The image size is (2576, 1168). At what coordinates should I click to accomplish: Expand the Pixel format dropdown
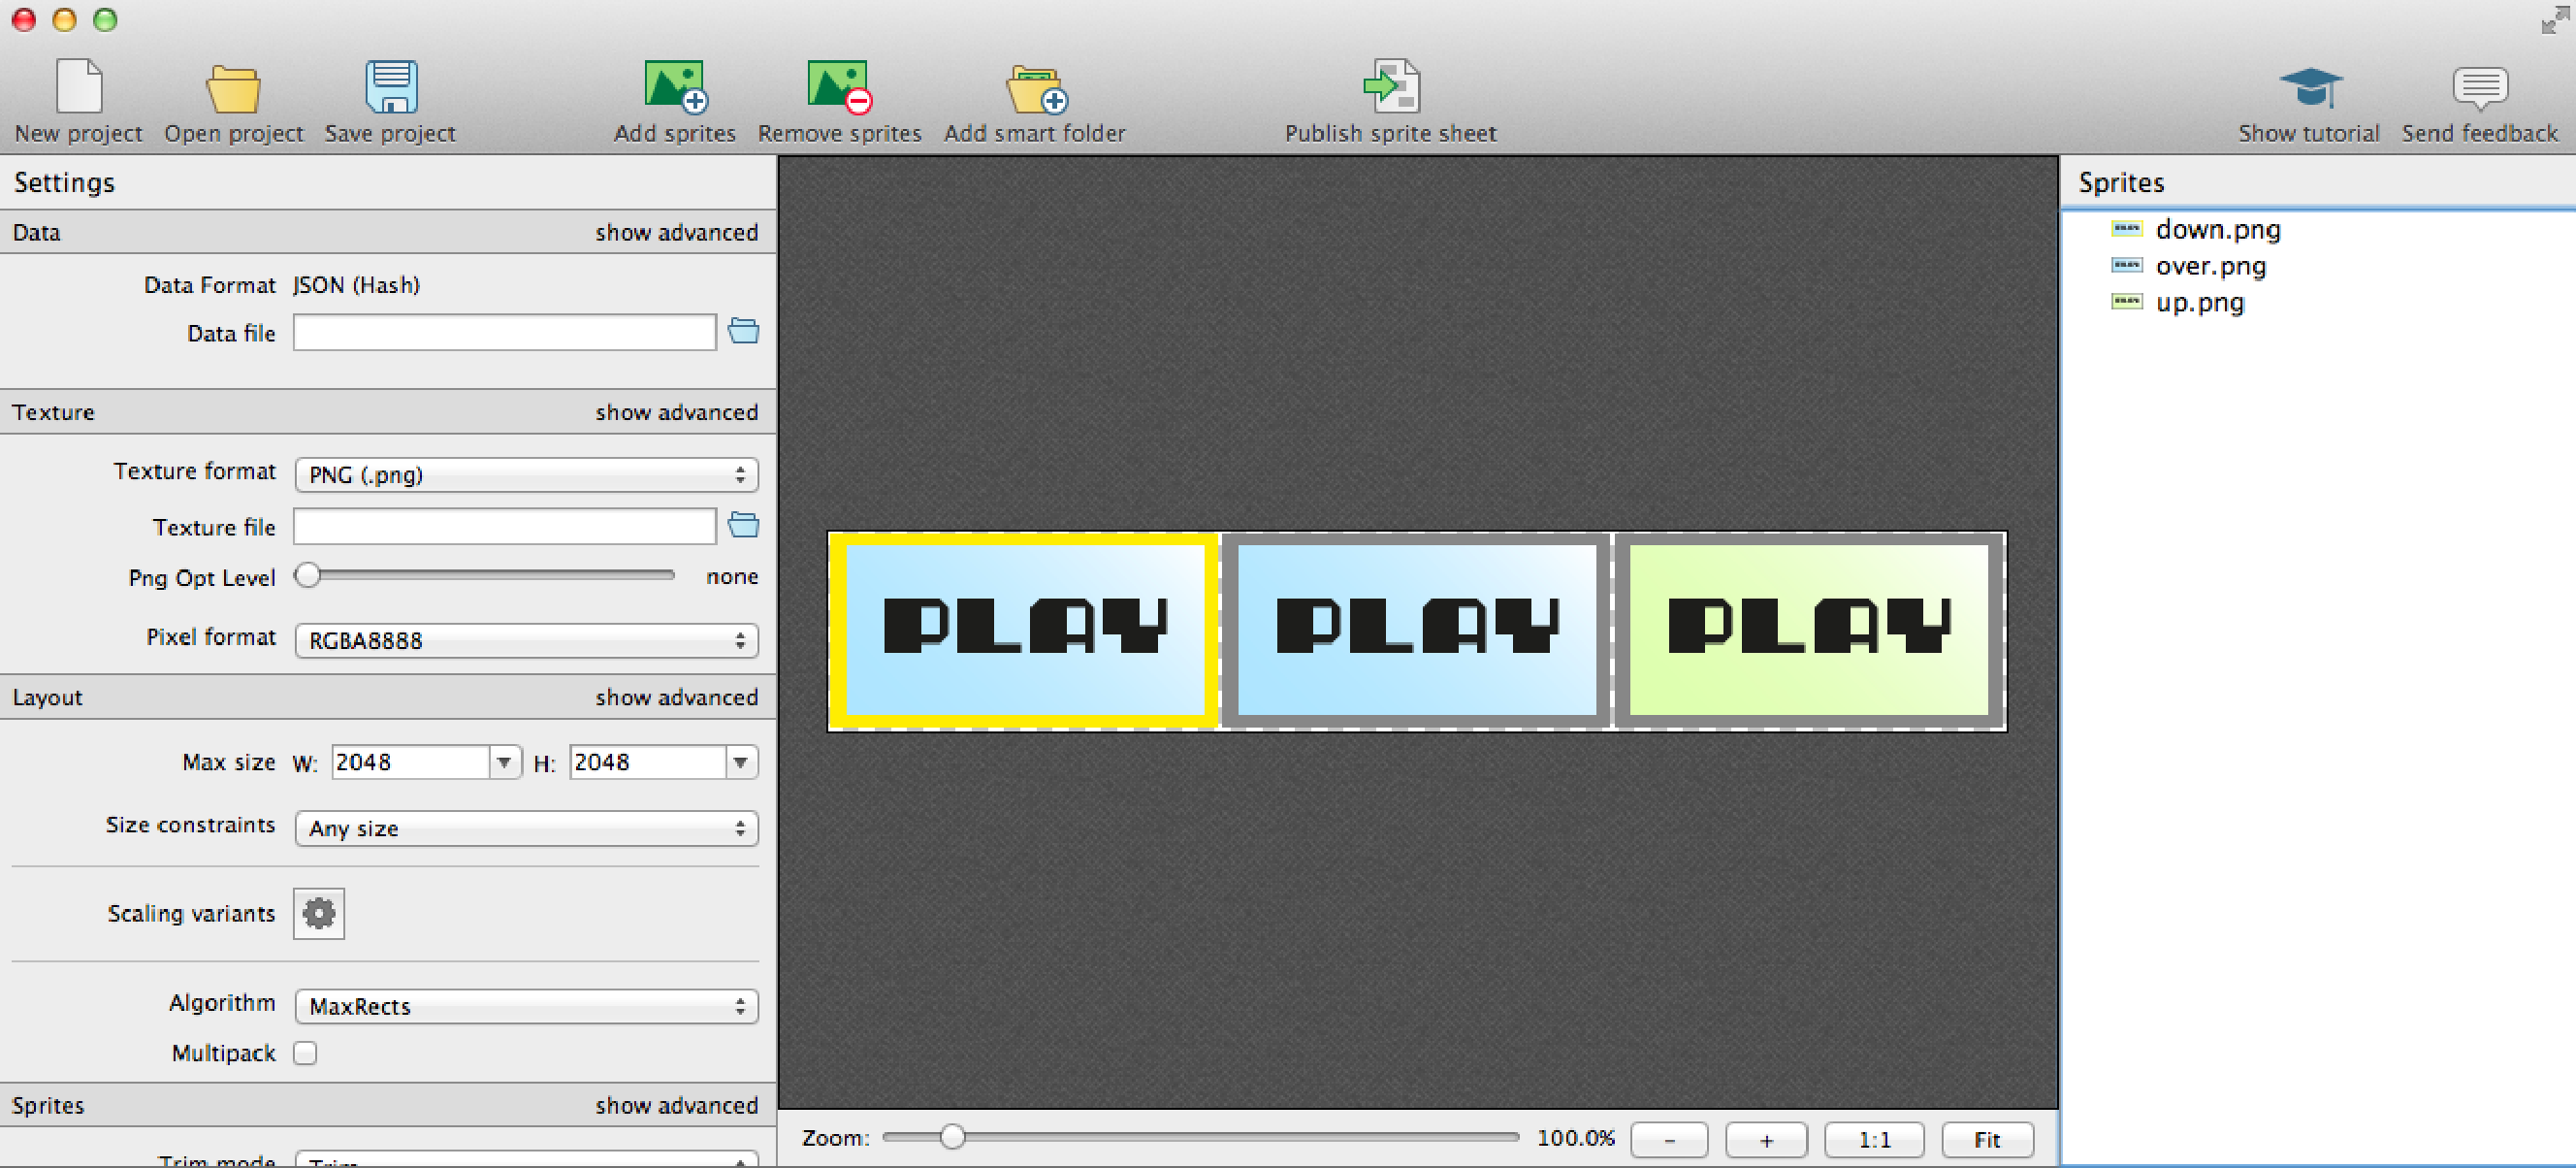click(x=526, y=640)
